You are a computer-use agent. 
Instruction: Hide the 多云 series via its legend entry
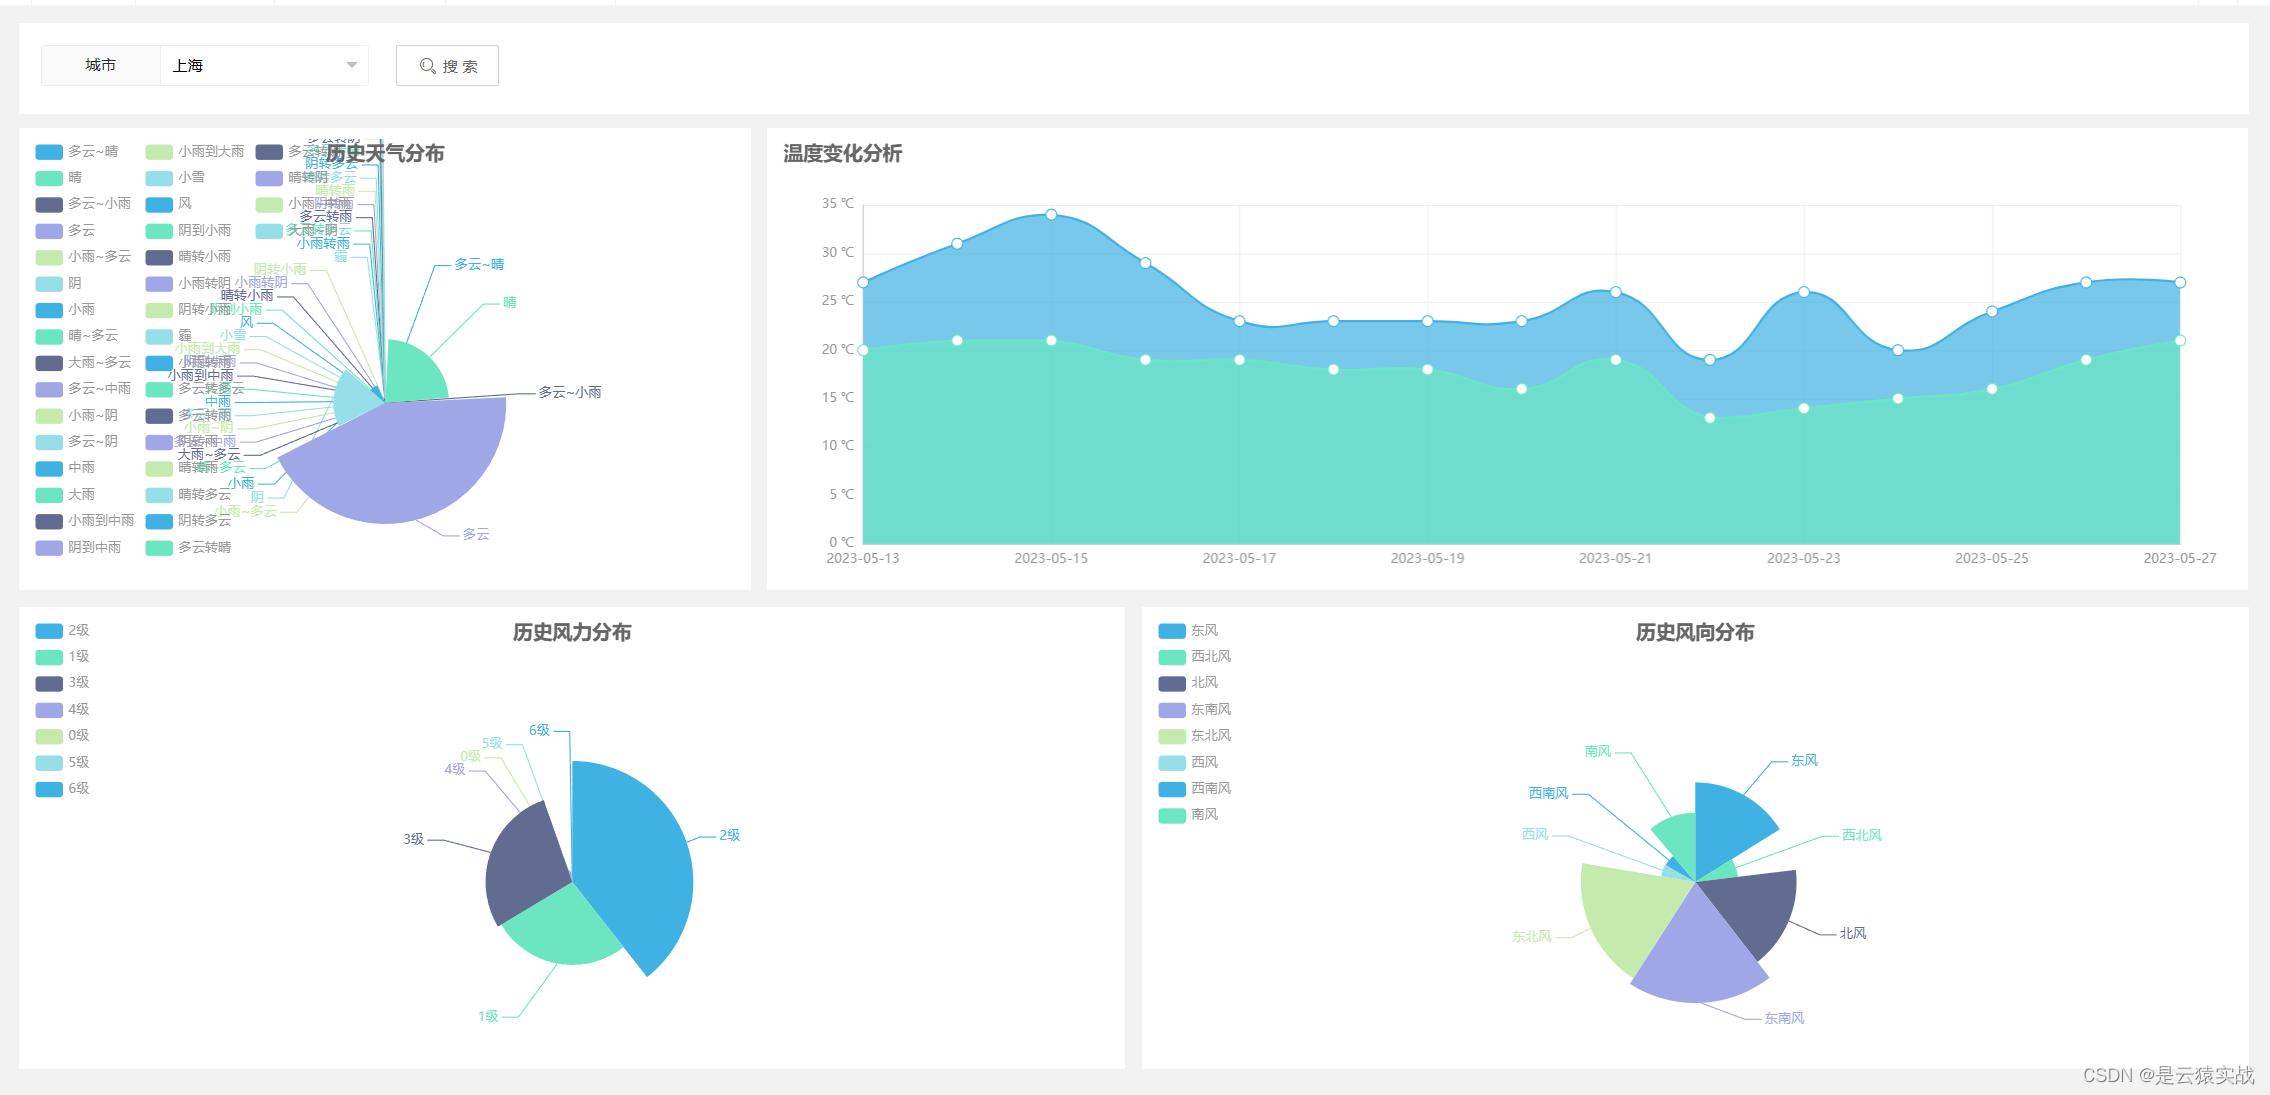(66, 230)
